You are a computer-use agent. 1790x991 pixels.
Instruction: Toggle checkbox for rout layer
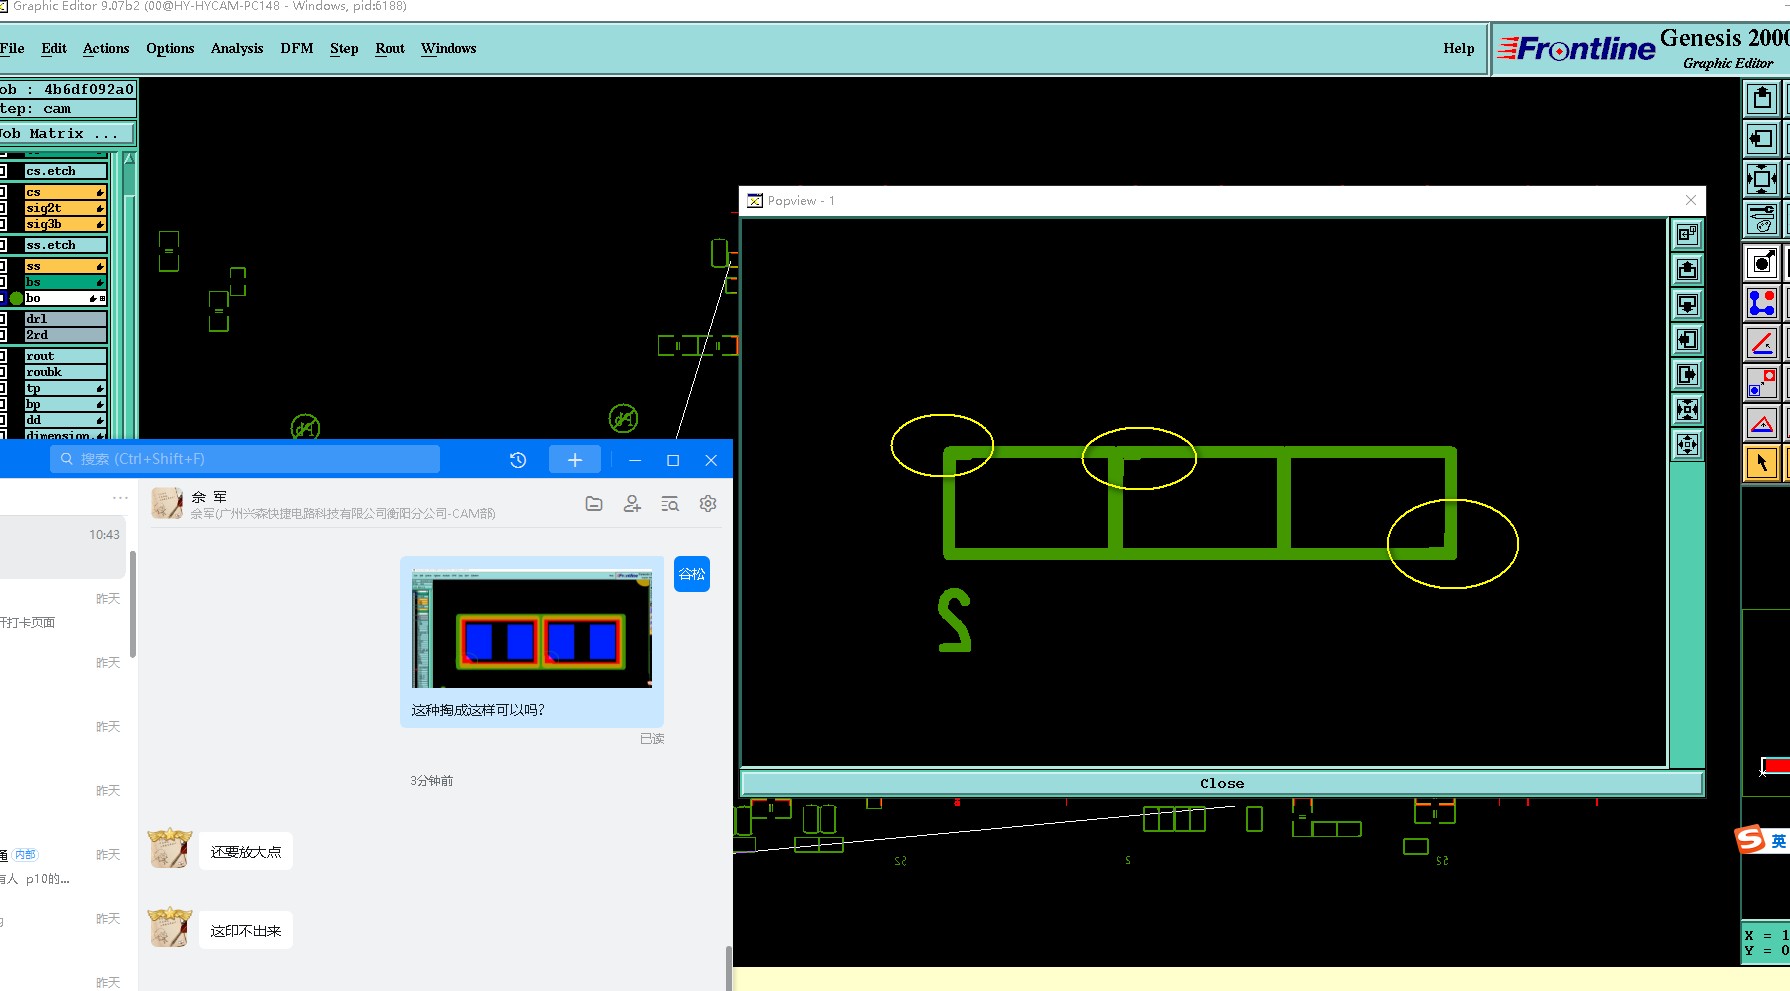[x=3, y=356]
